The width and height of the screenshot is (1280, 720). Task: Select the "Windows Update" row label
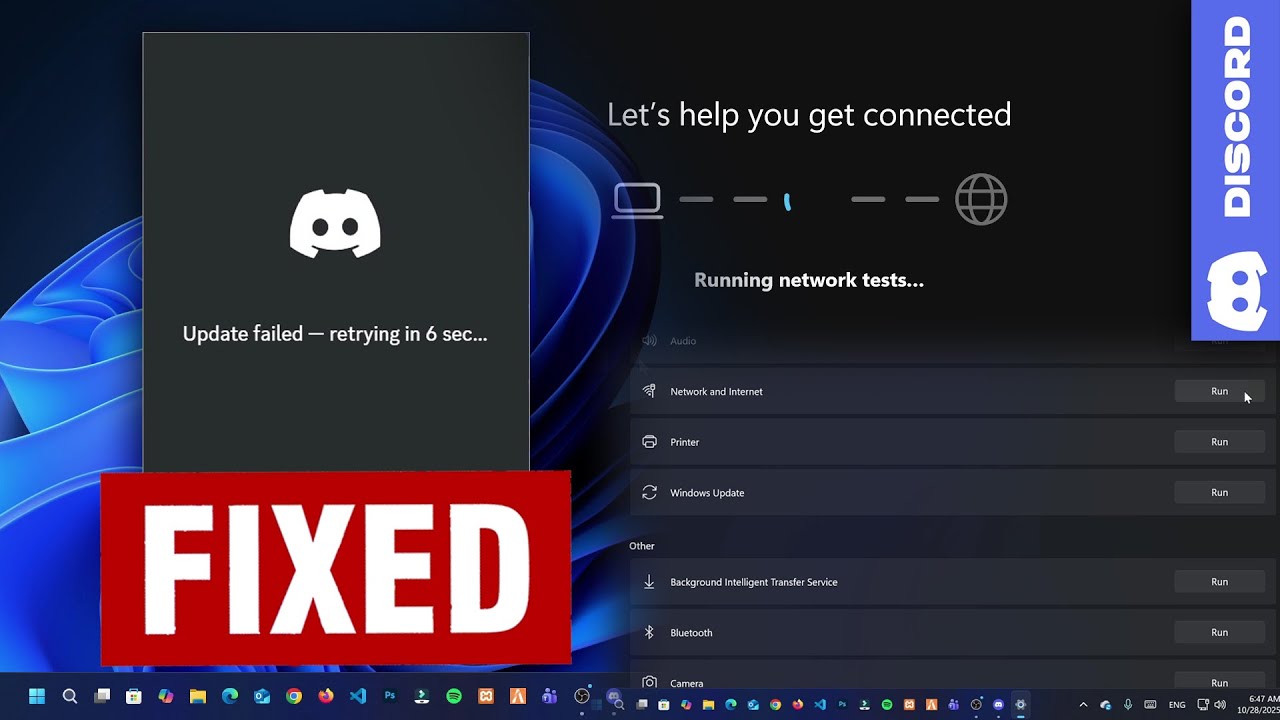(x=707, y=493)
